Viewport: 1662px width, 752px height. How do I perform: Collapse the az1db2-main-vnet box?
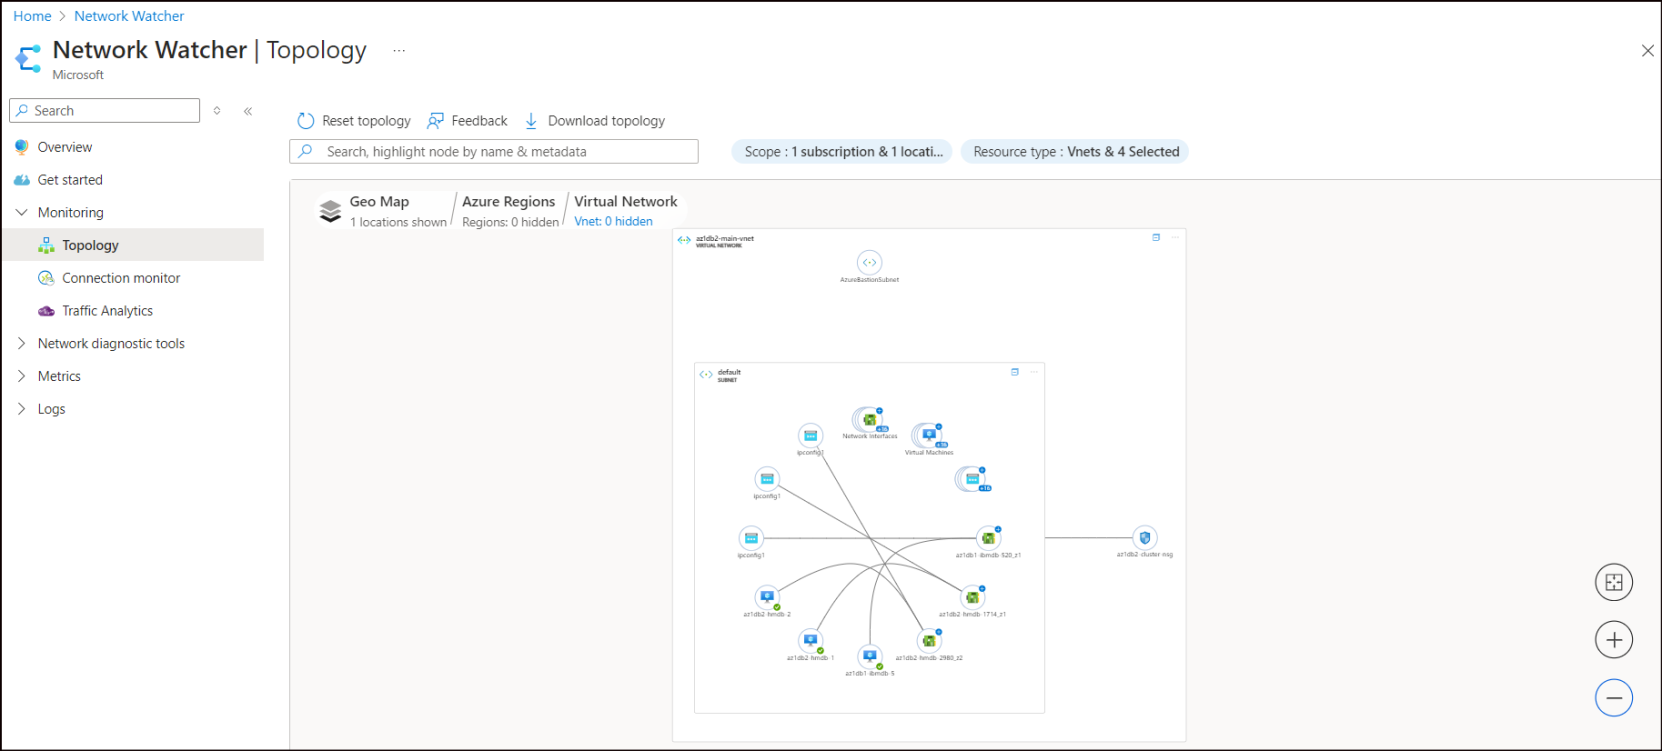1156,238
